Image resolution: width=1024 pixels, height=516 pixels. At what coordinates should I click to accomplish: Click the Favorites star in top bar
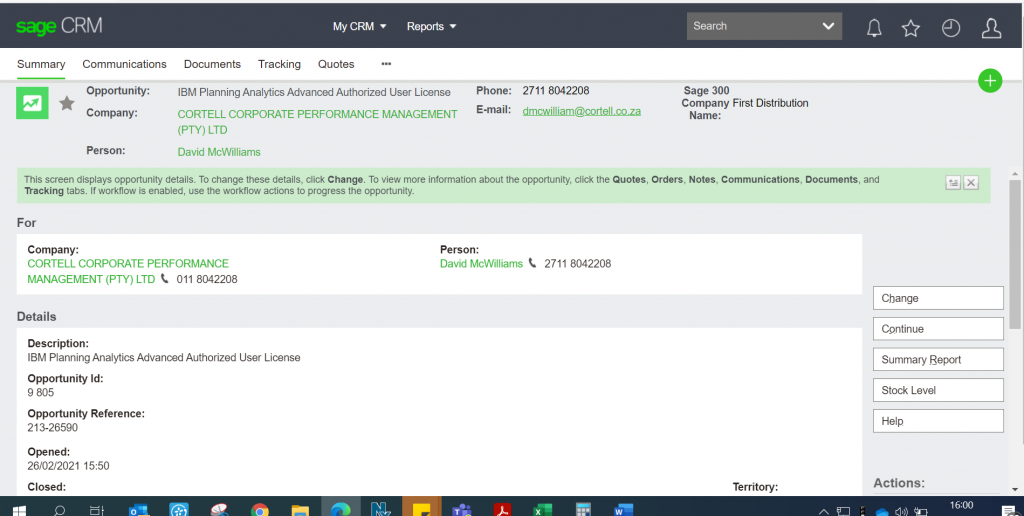coord(911,28)
